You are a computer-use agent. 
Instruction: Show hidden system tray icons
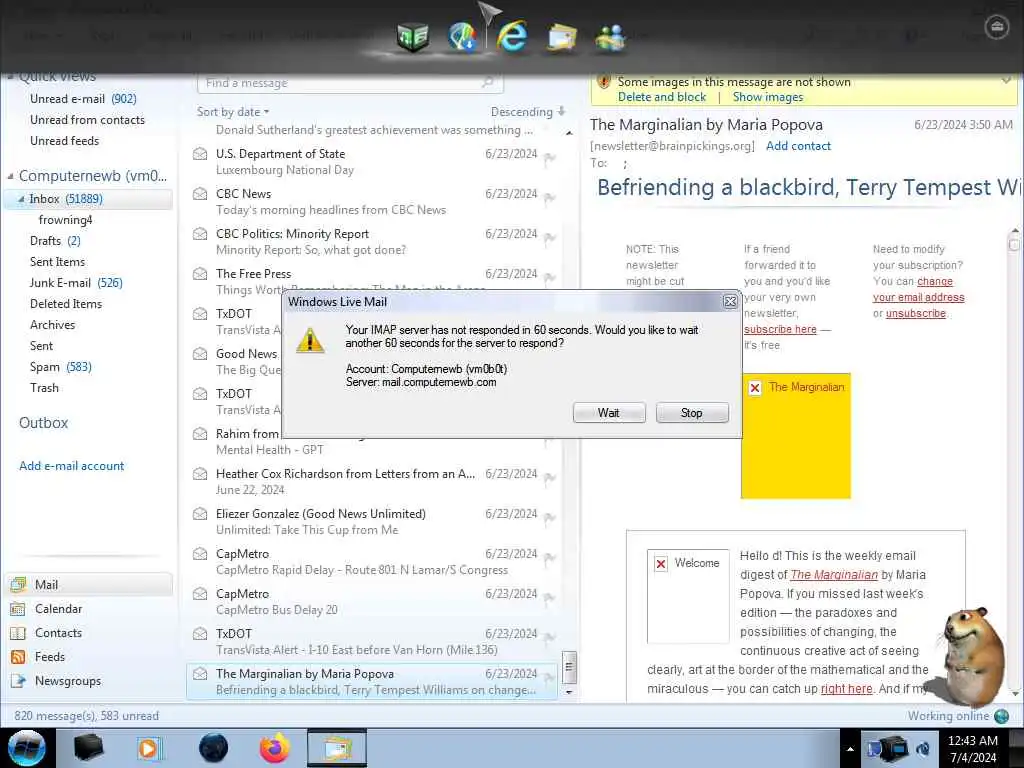(850, 749)
